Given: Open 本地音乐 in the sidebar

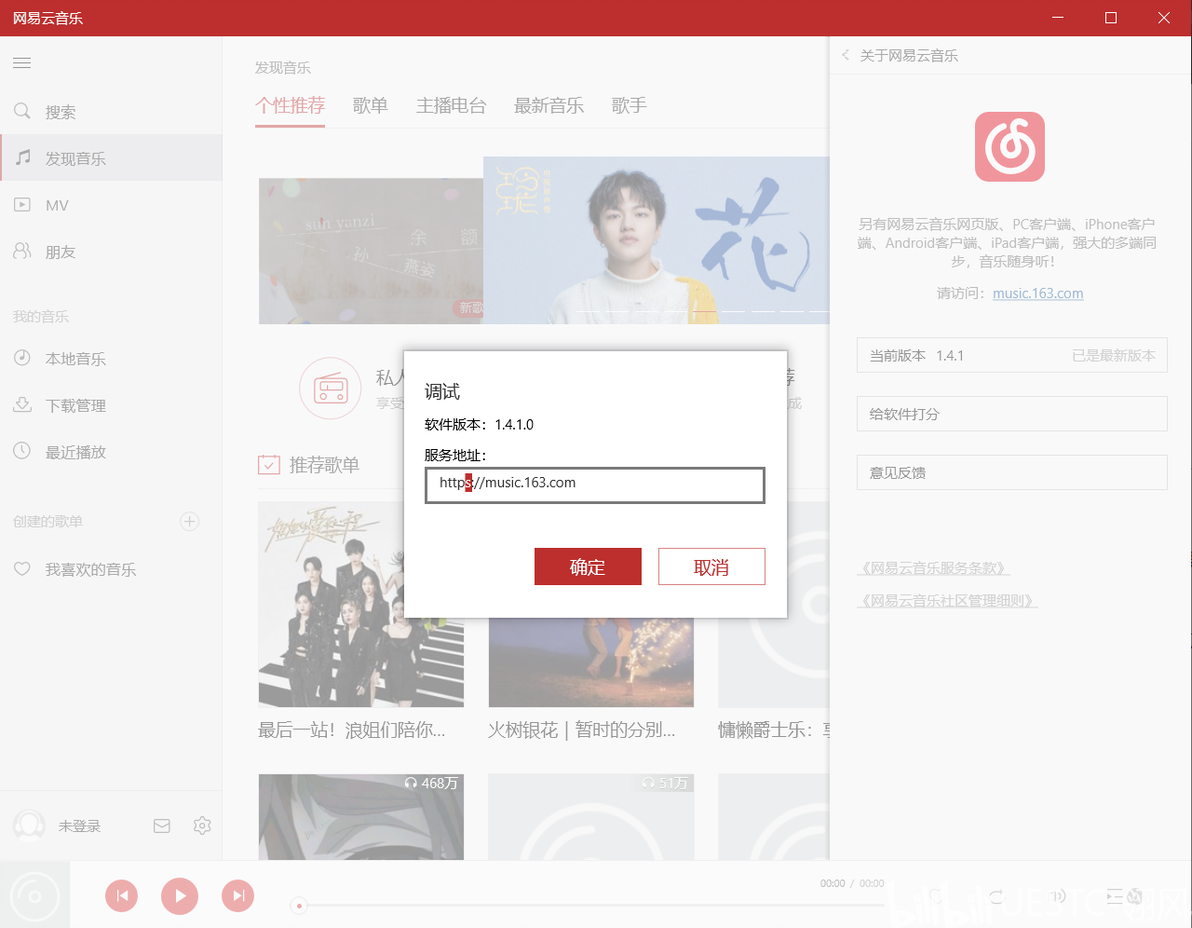Looking at the screenshot, I should (111, 358).
